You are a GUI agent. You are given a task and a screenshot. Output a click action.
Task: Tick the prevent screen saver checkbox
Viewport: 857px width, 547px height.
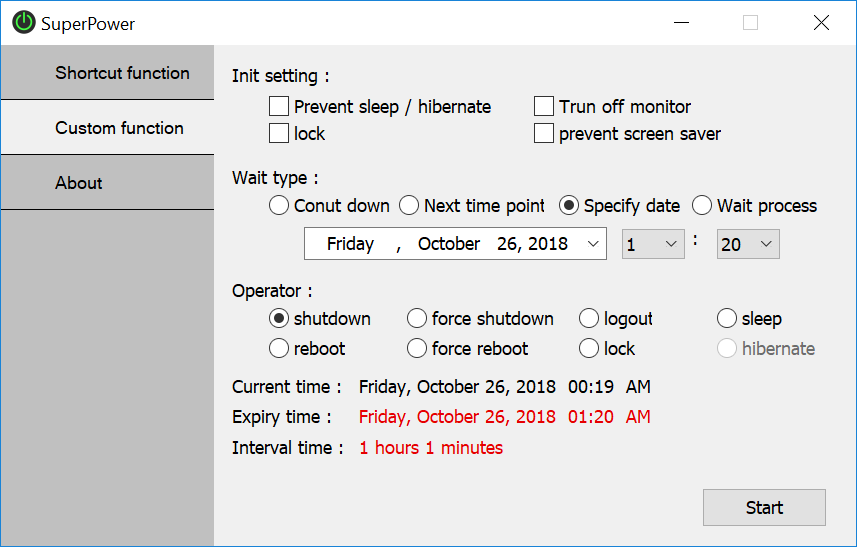[x=544, y=134]
